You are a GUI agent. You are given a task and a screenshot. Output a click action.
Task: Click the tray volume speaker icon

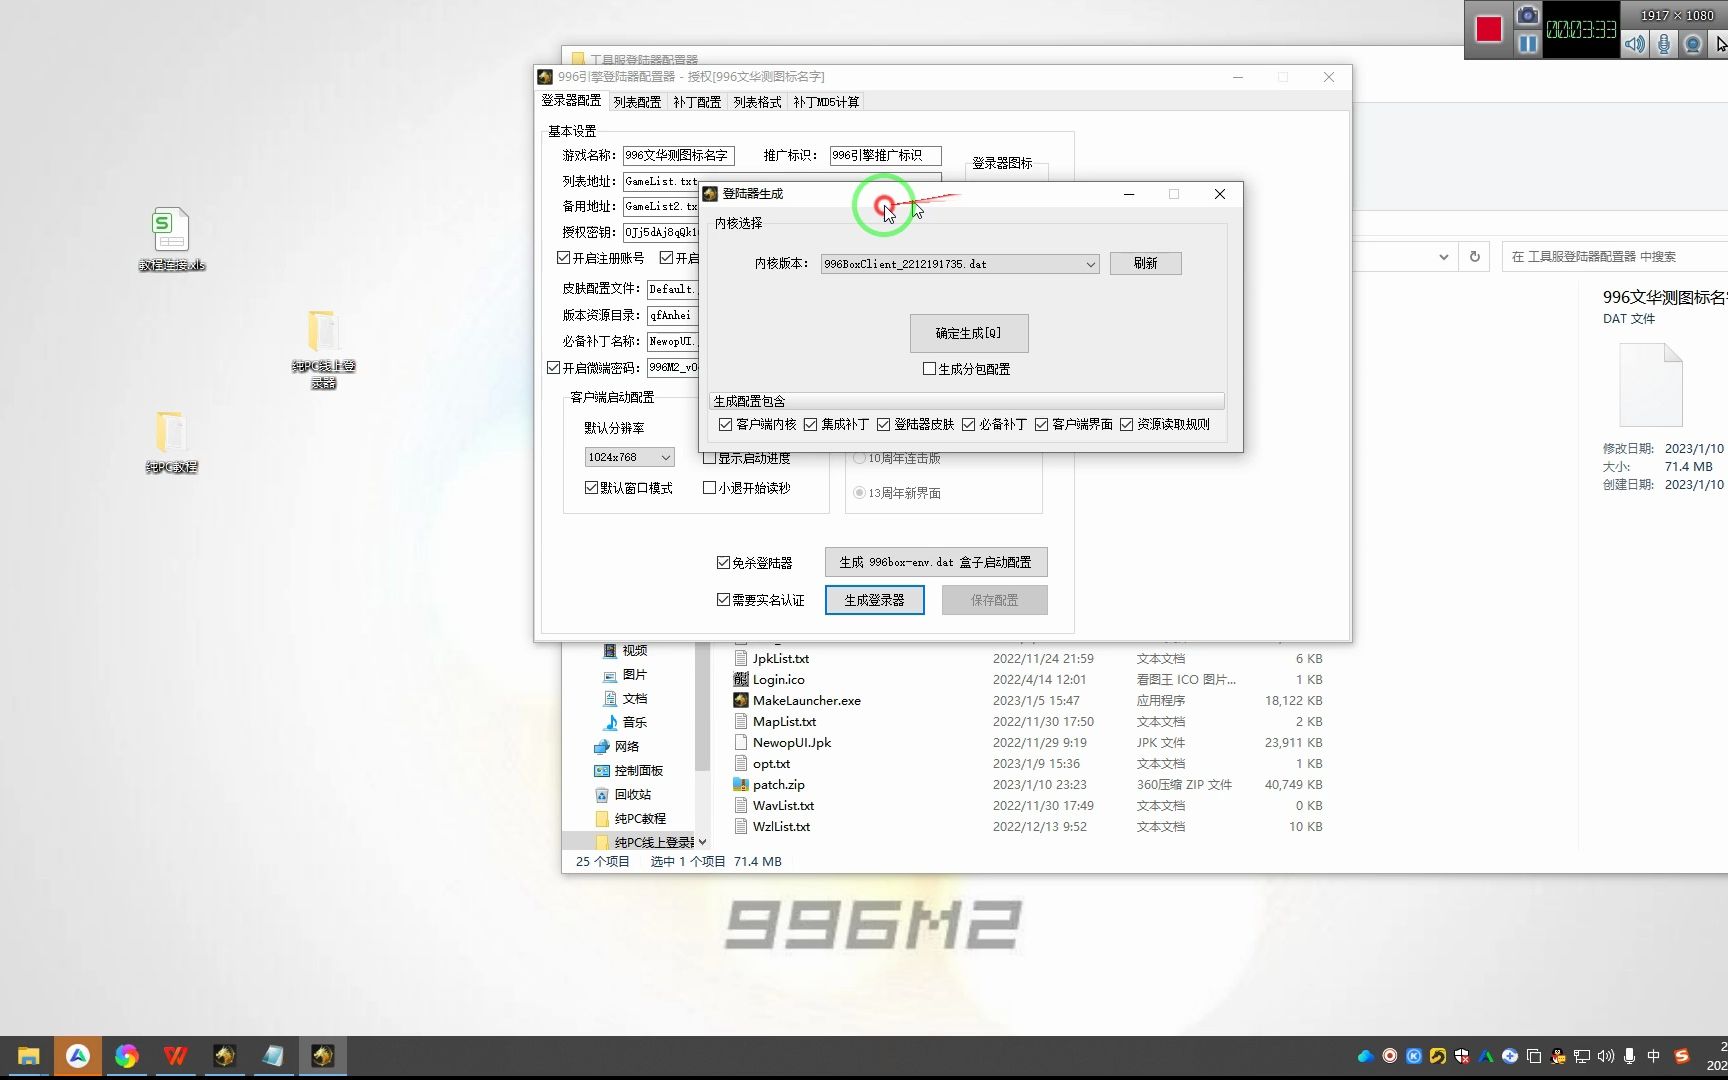tap(1606, 1056)
